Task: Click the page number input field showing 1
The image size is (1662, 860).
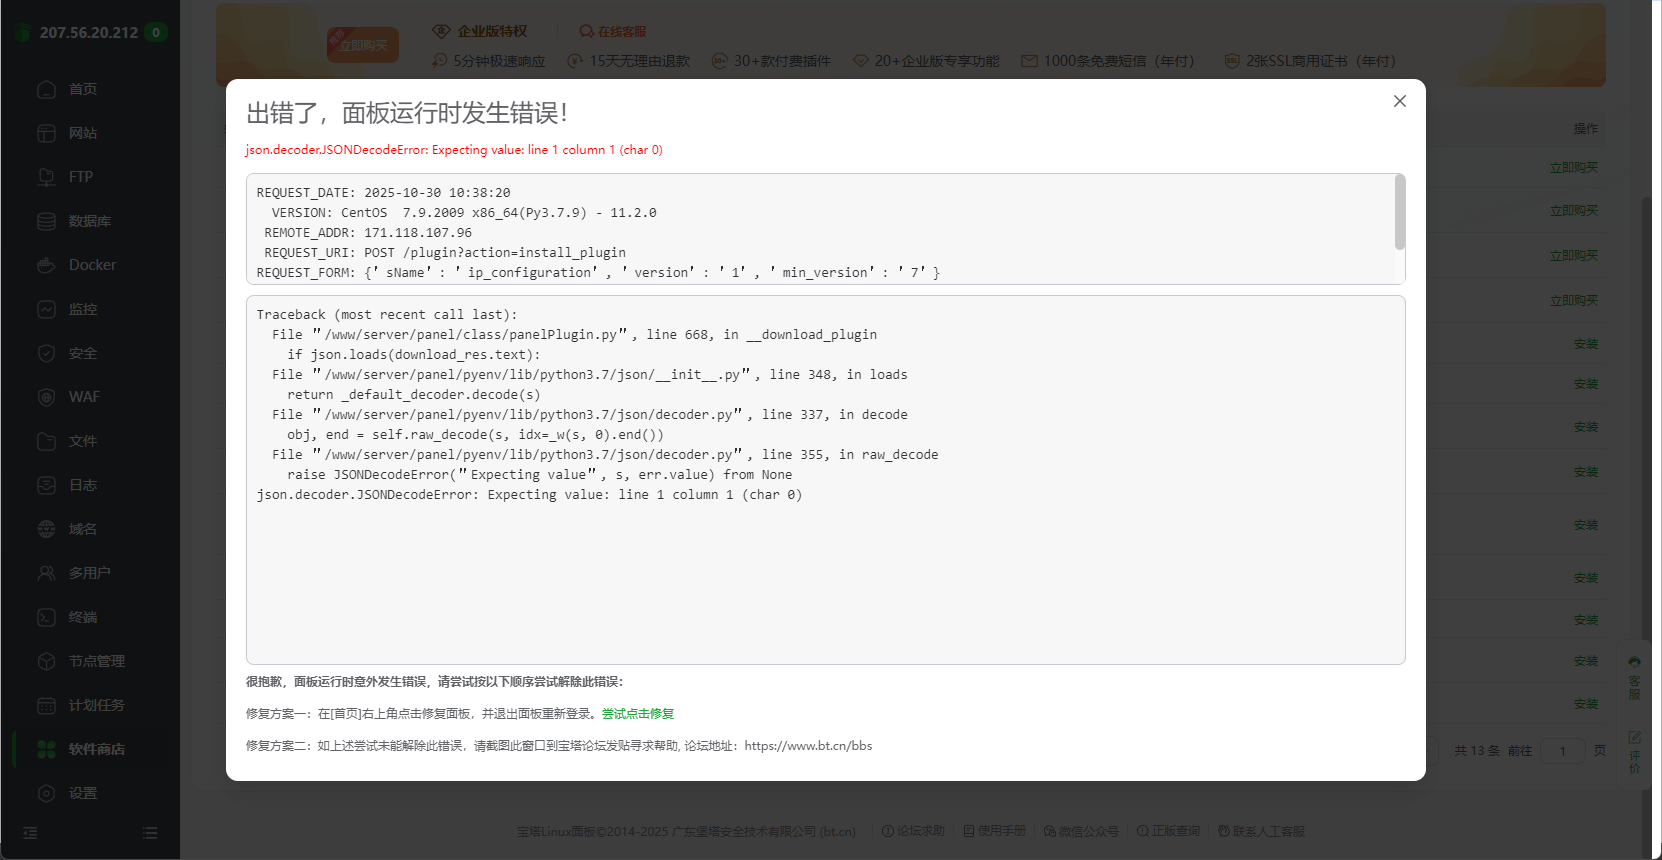Action: (x=1563, y=751)
